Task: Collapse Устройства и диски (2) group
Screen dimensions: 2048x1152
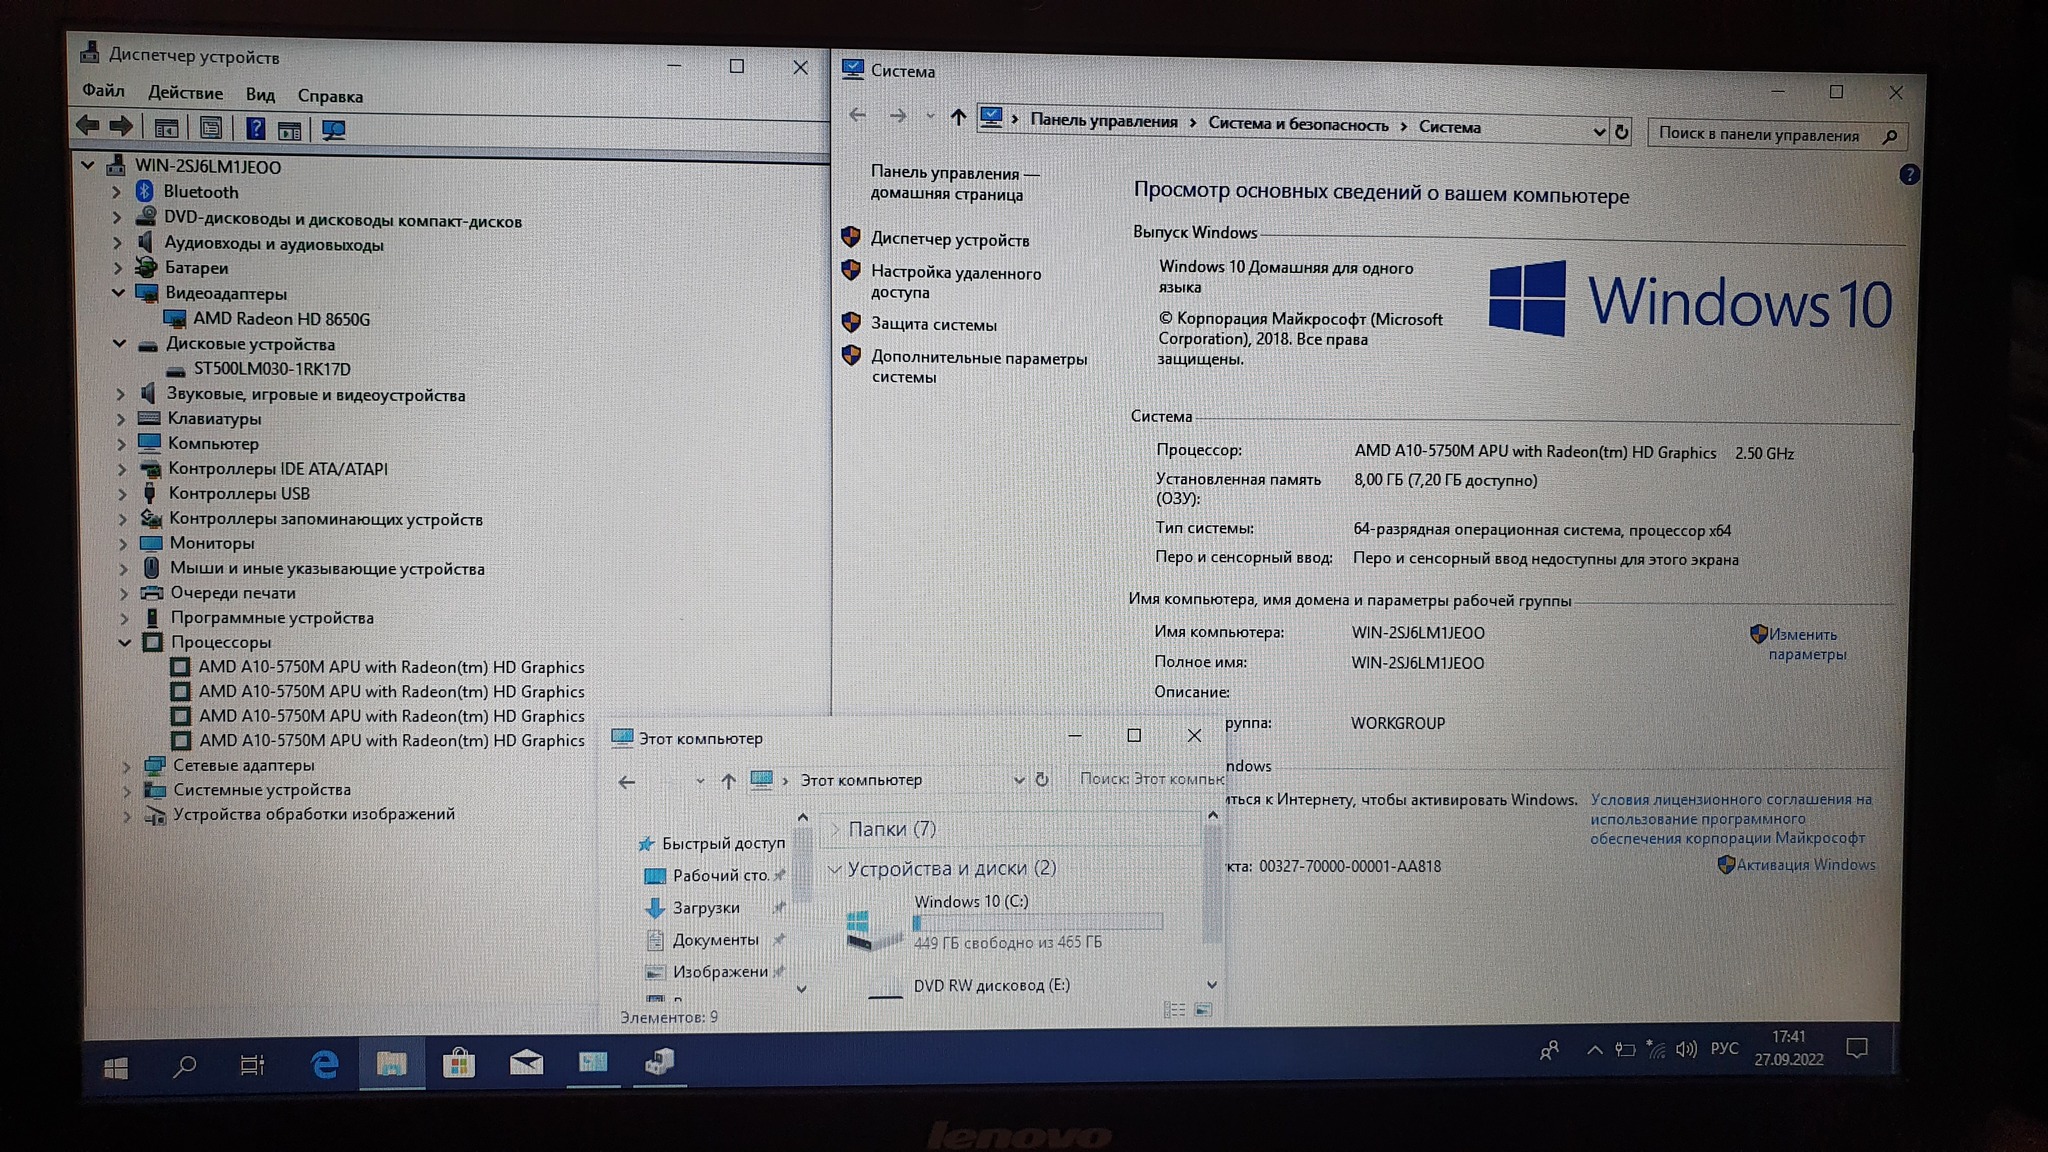Action: click(x=834, y=869)
